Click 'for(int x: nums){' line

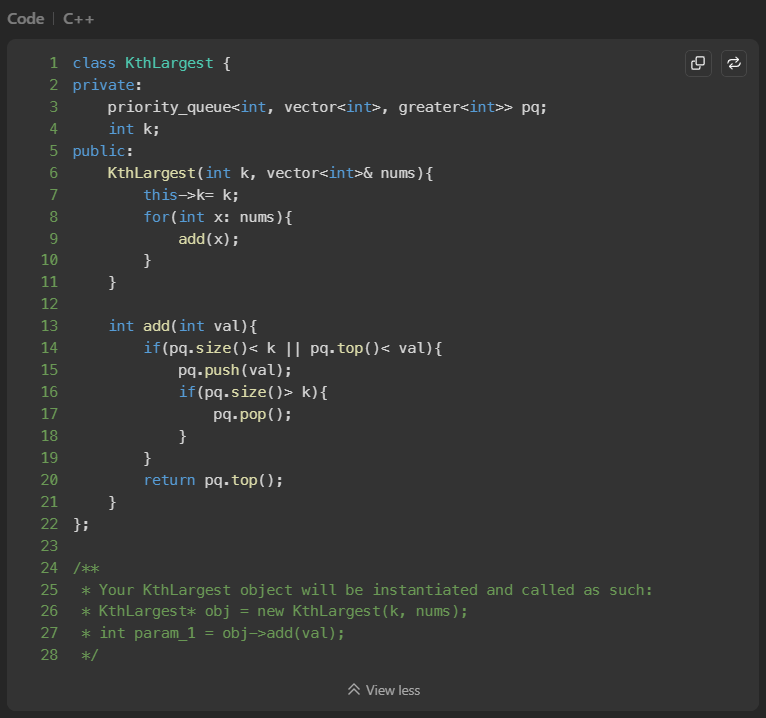(217, 217)
